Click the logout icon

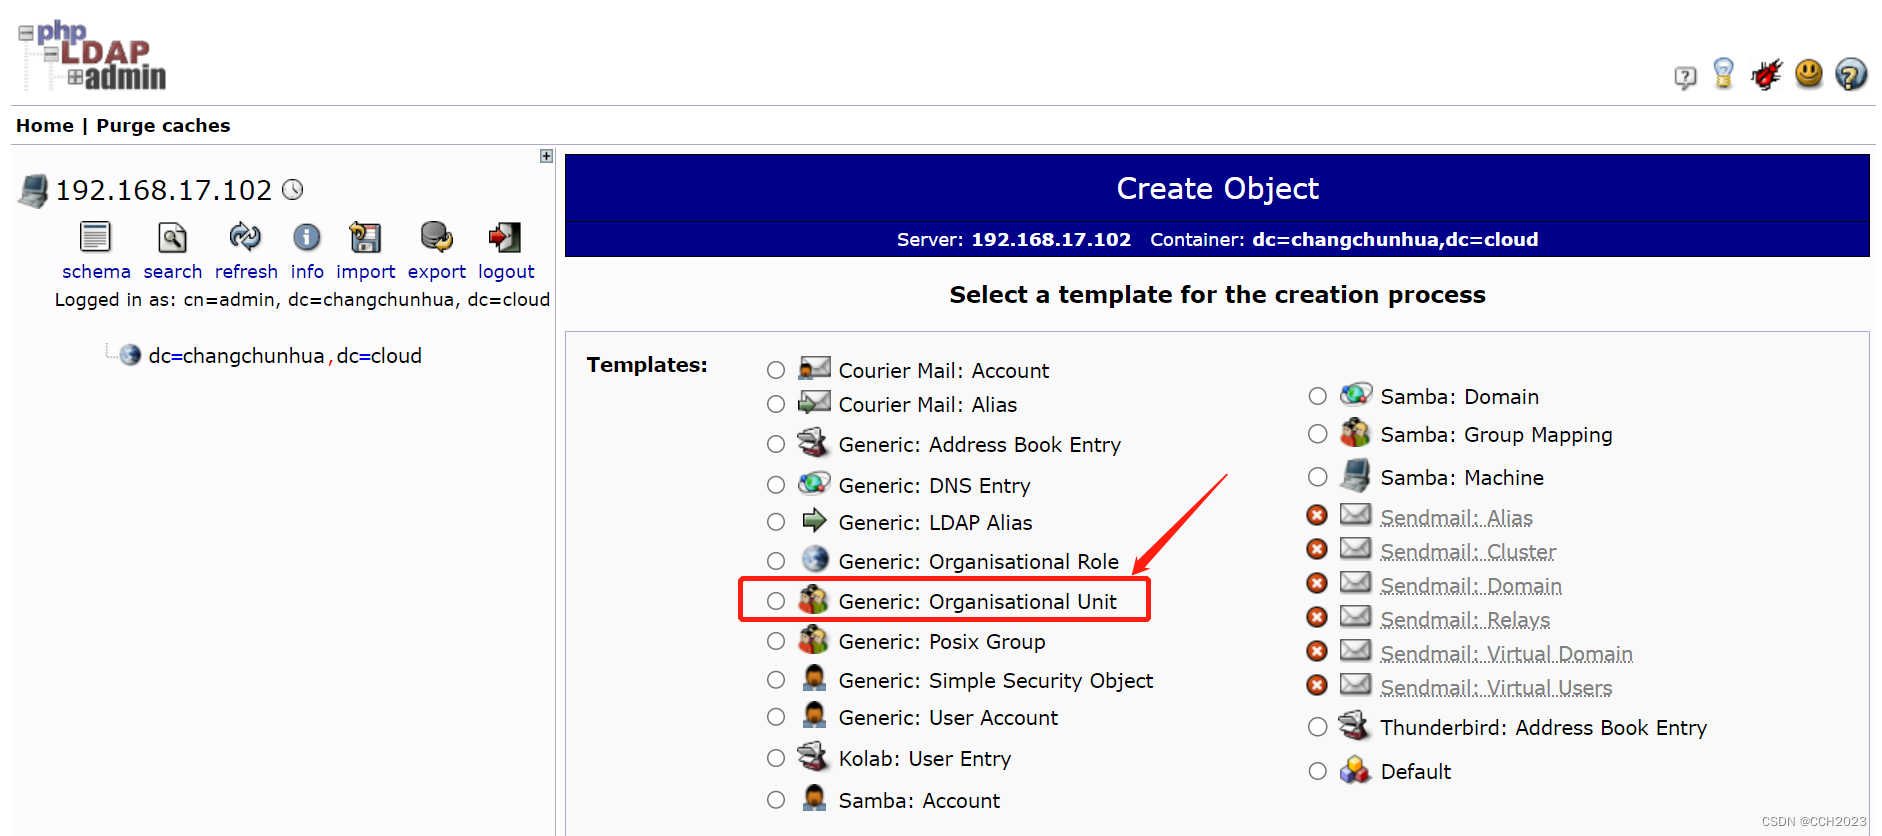(x=505, y=238)
